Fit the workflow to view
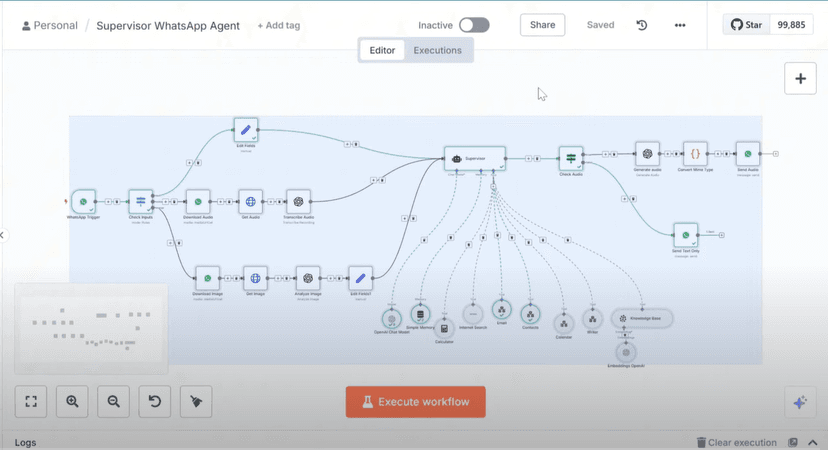 (31, 401)
